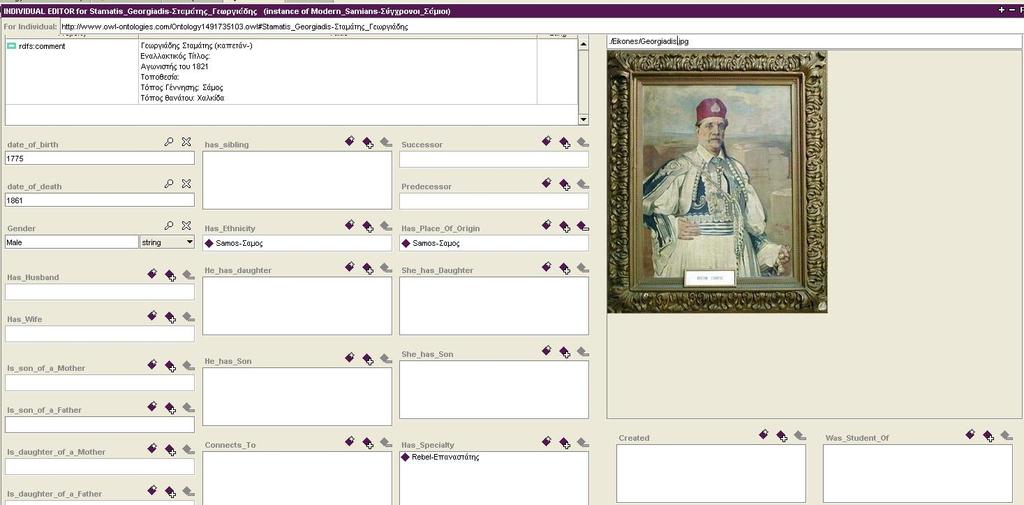Click the Predecessor value field
Screen dimensions: 1024x505
(494, 201)
